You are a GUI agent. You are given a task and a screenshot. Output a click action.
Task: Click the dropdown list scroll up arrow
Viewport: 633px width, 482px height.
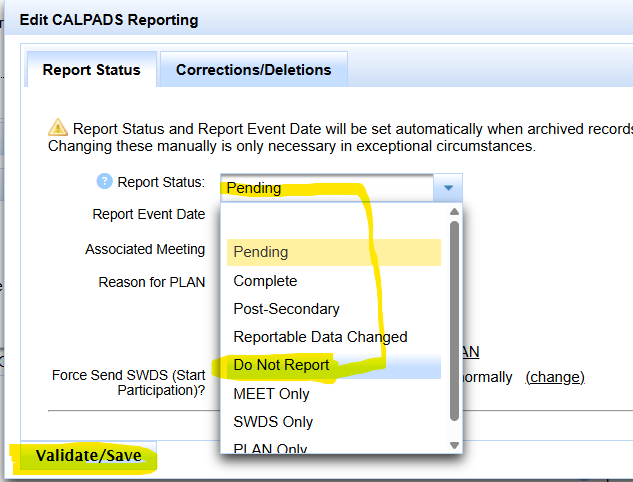(x=454, y=212)
